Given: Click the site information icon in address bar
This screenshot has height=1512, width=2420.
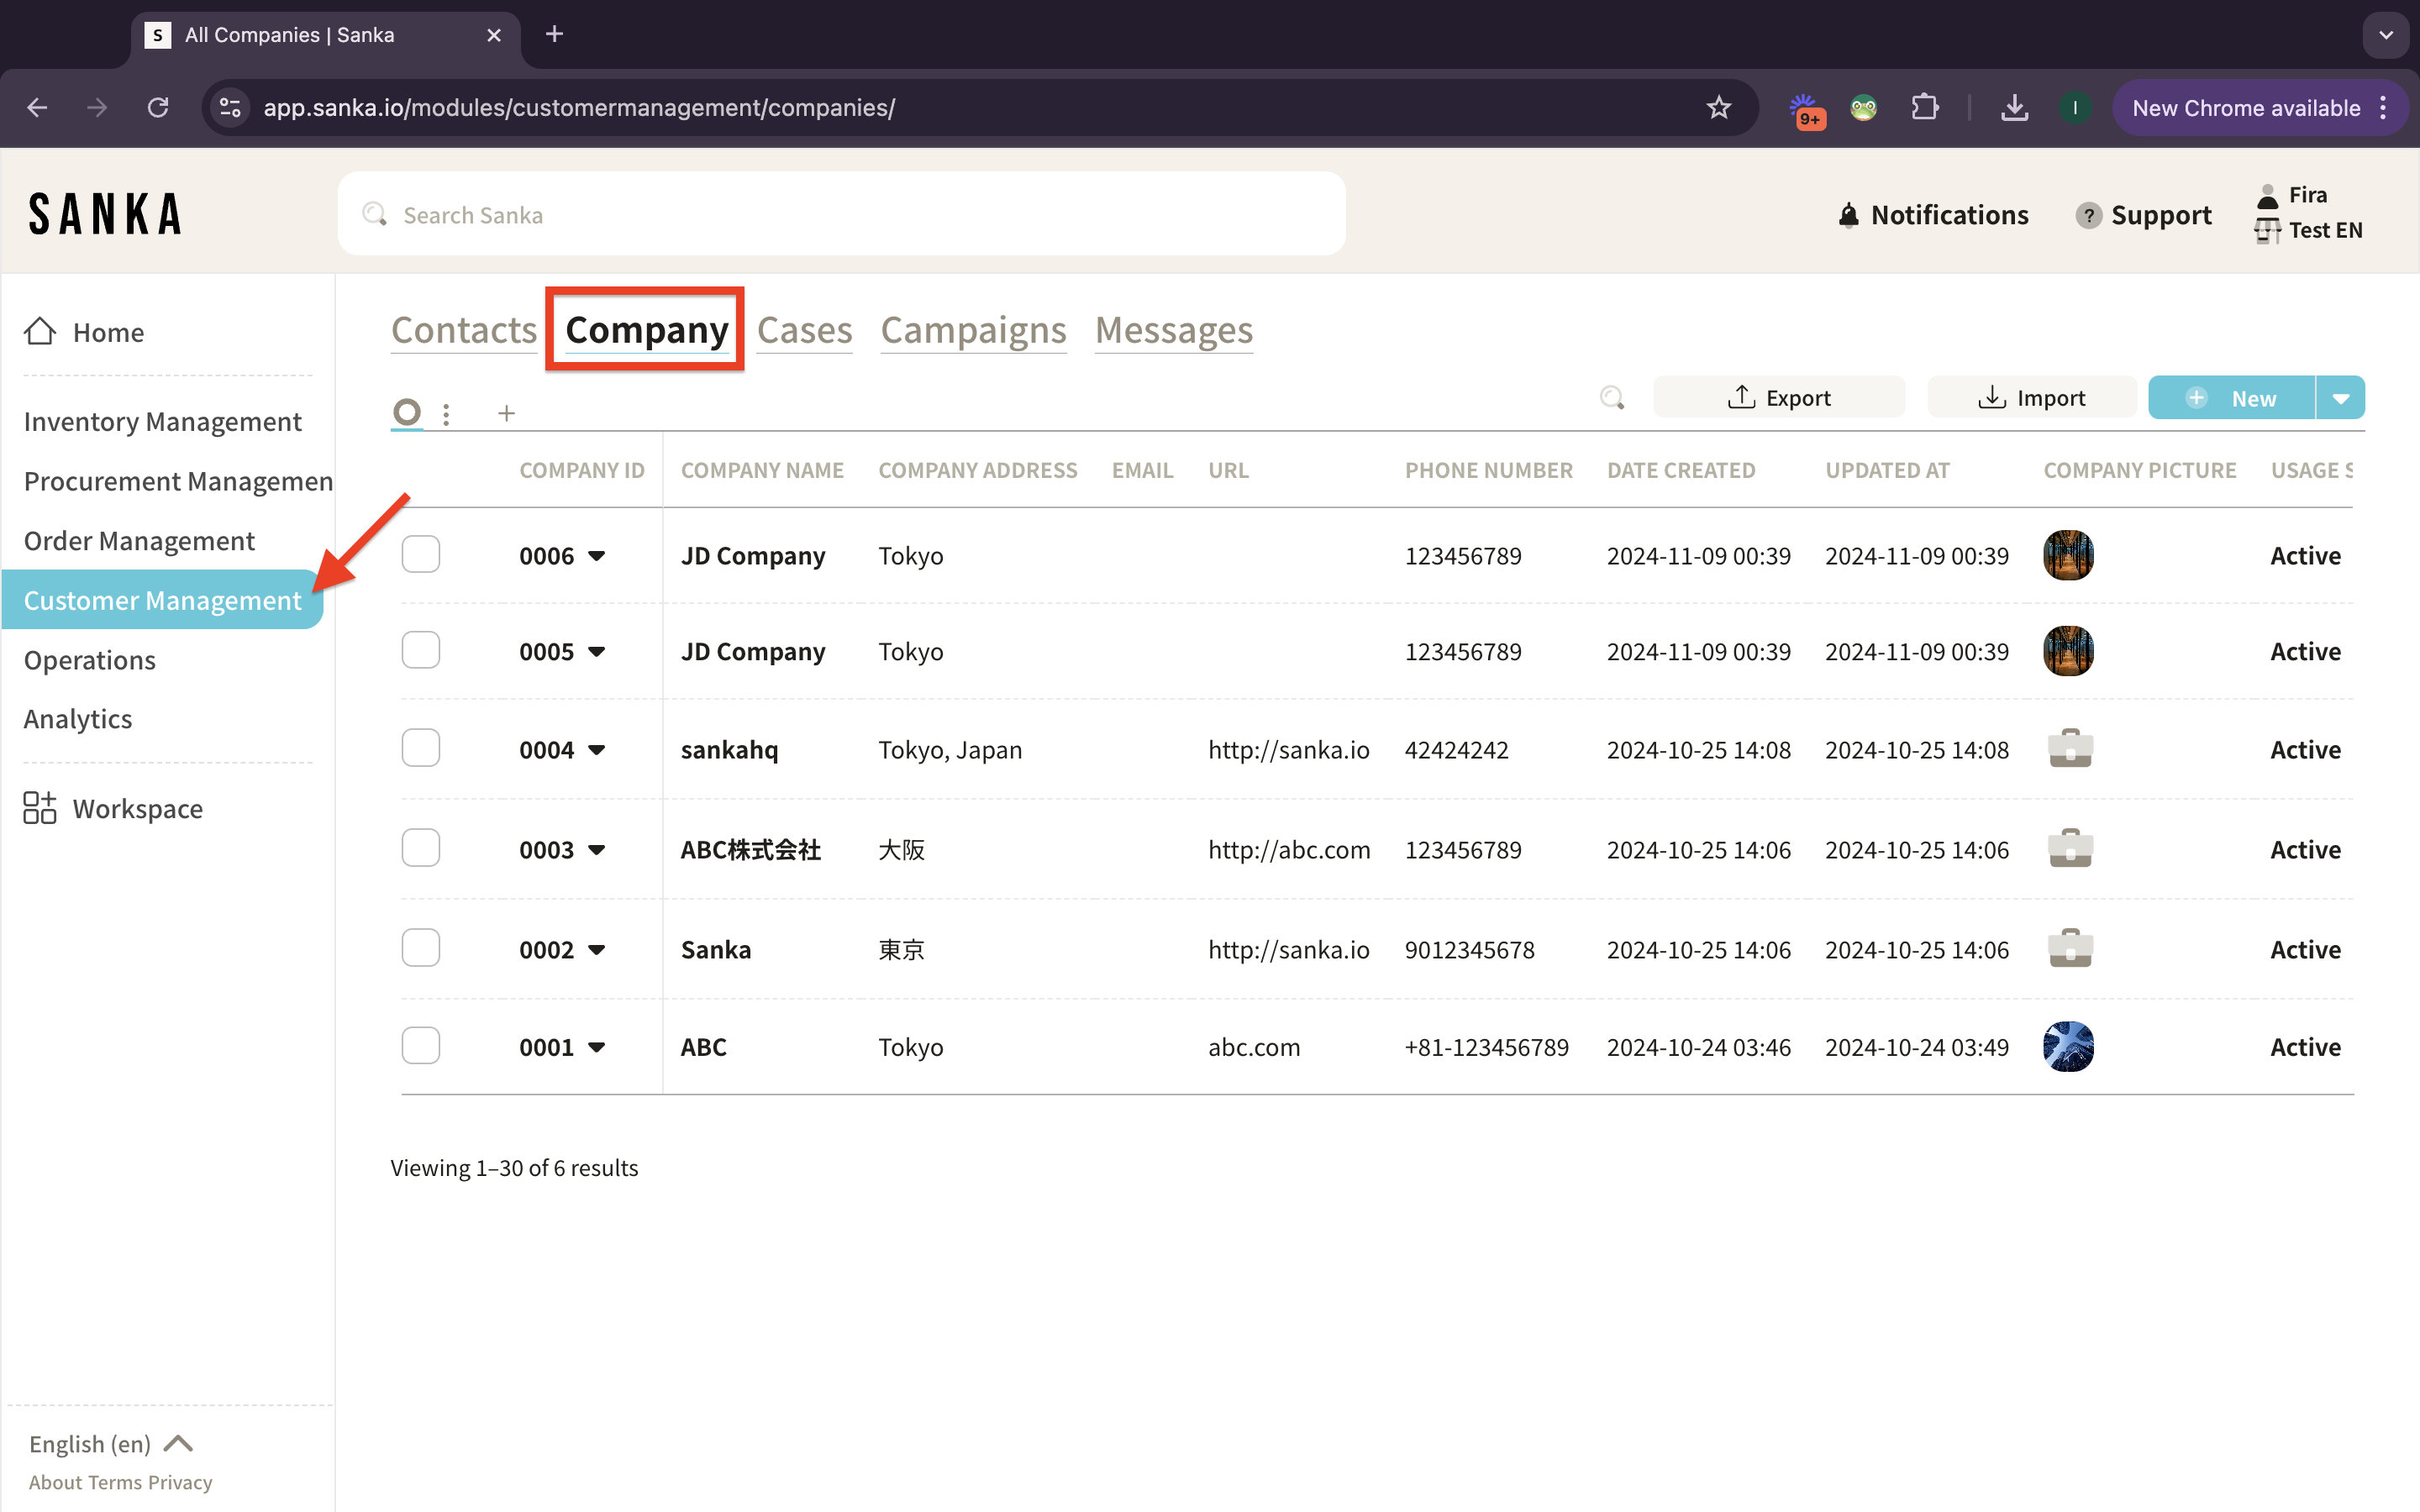Looking at the screenshot, I should [230, 107].
